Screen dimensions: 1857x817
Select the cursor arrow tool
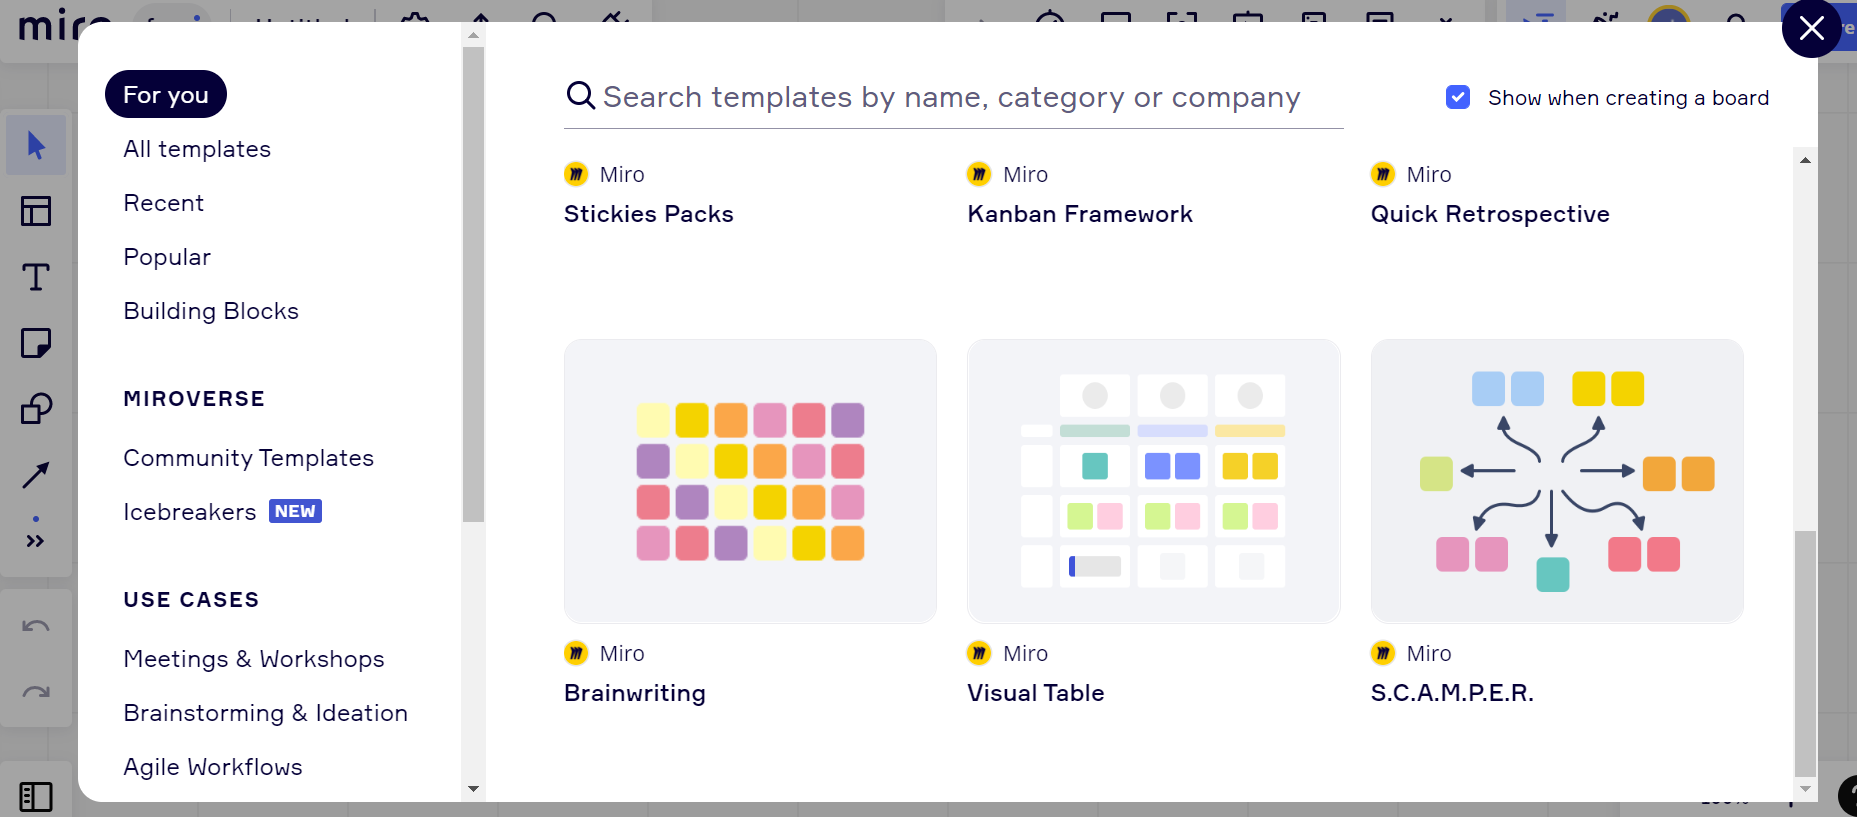tap(36, 146)
